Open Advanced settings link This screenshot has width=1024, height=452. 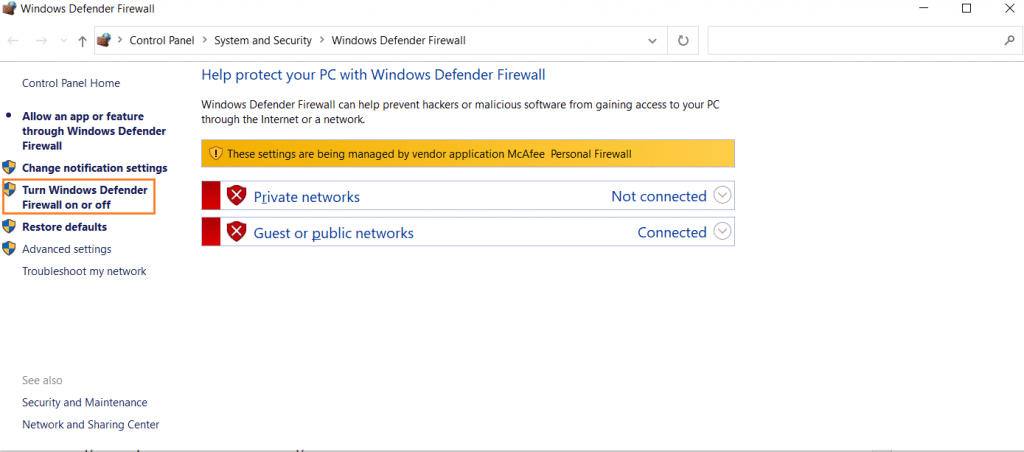pos(66,249)
